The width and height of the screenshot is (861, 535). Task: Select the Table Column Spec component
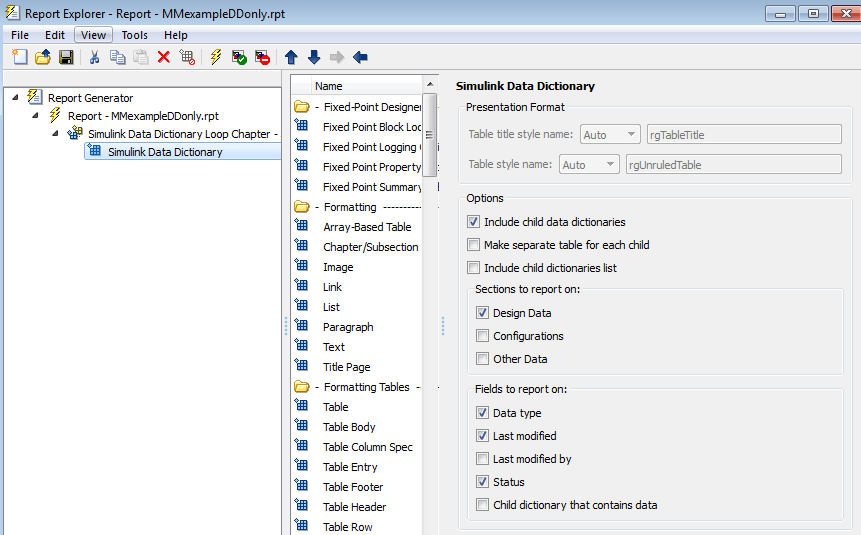[x=367, y=447]
